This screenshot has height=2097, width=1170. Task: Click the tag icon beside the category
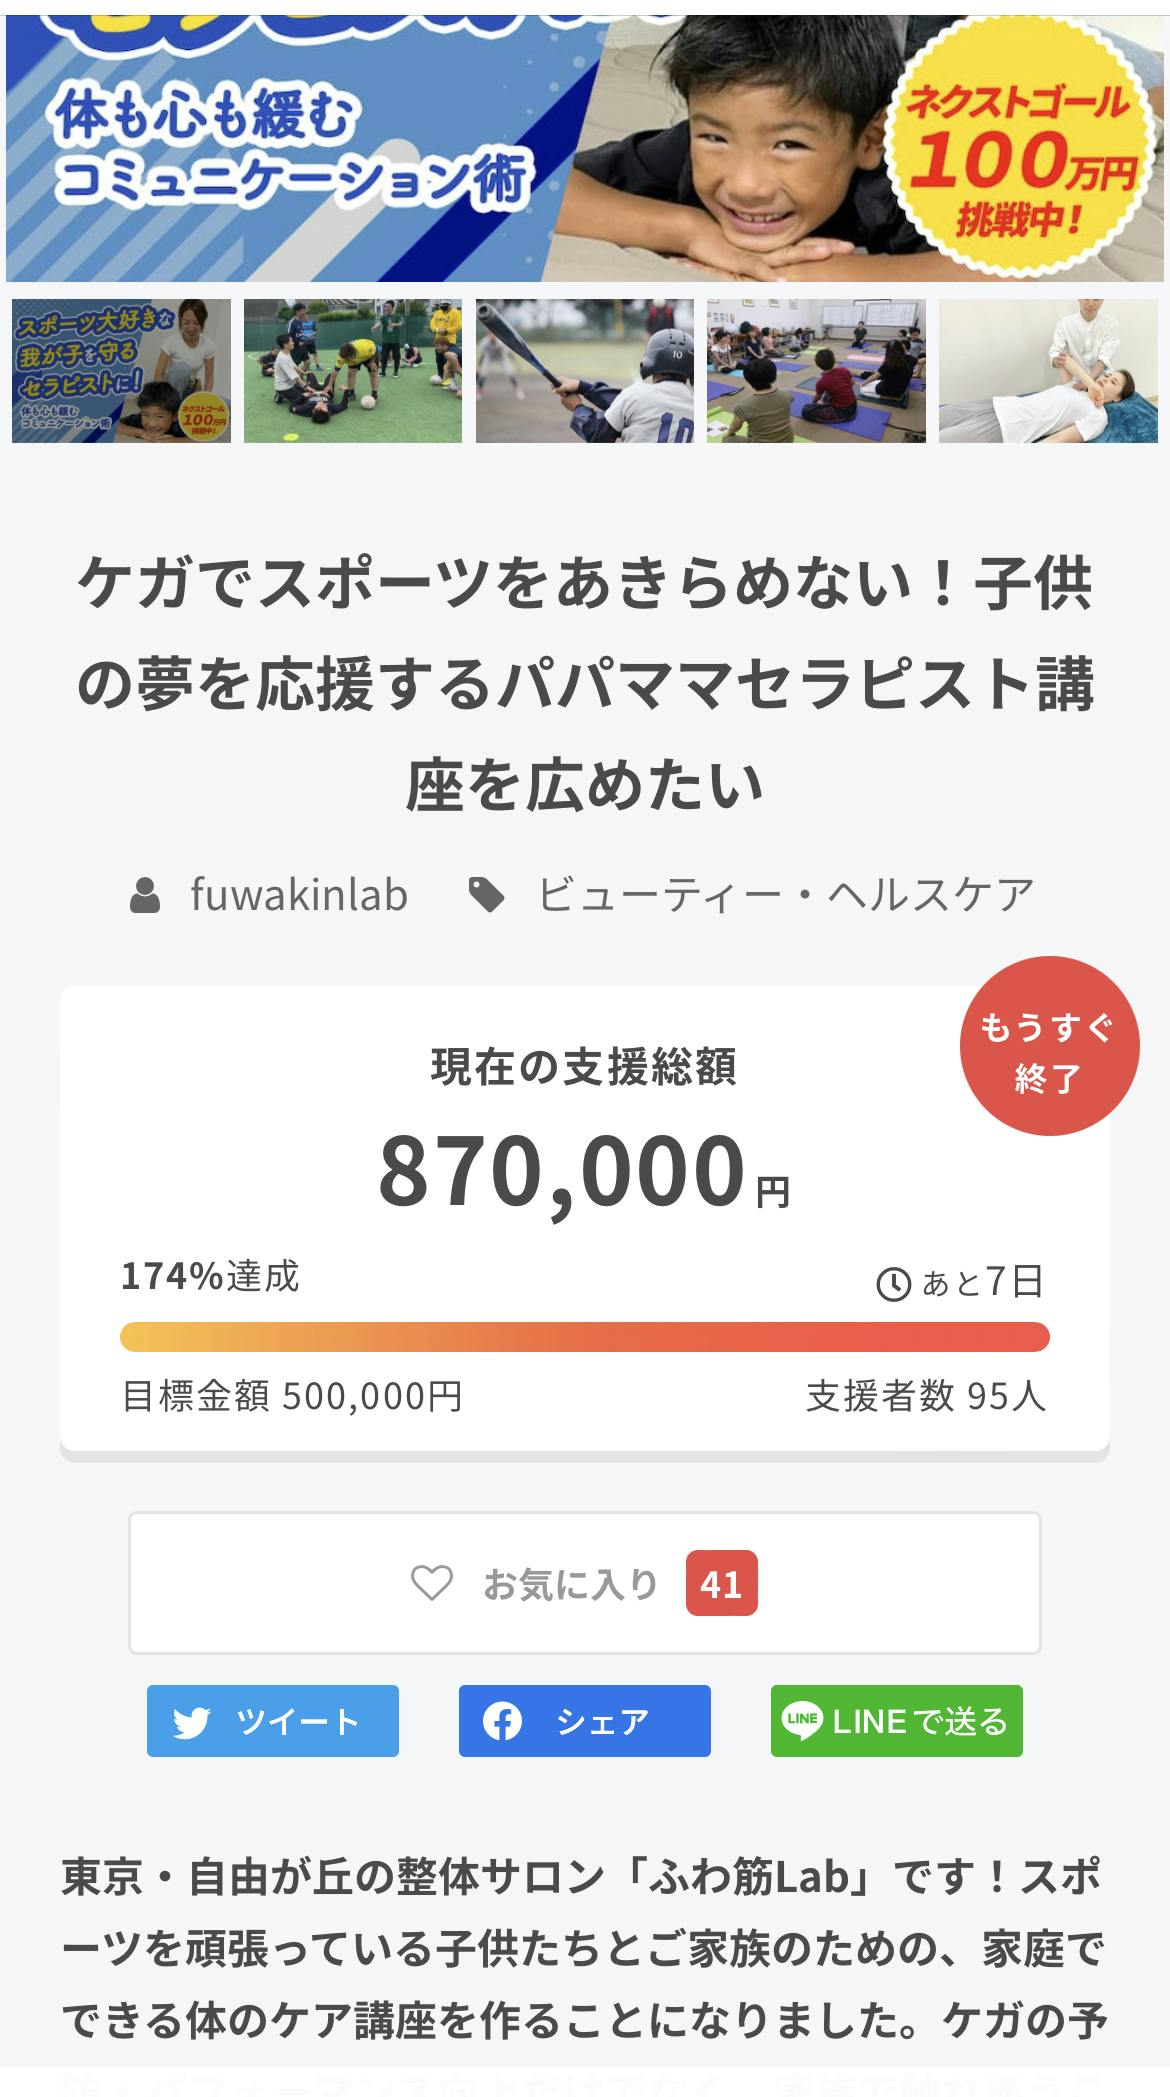487,895
